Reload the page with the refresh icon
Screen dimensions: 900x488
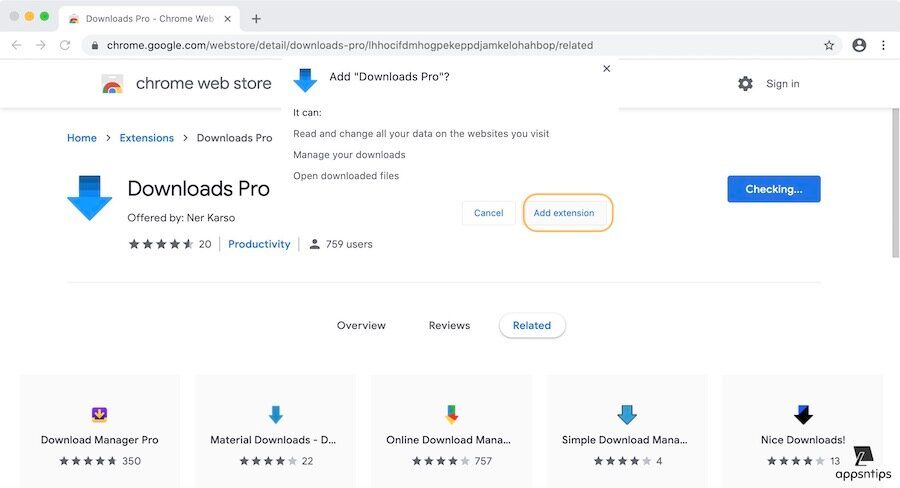click(x=65, y=45)
